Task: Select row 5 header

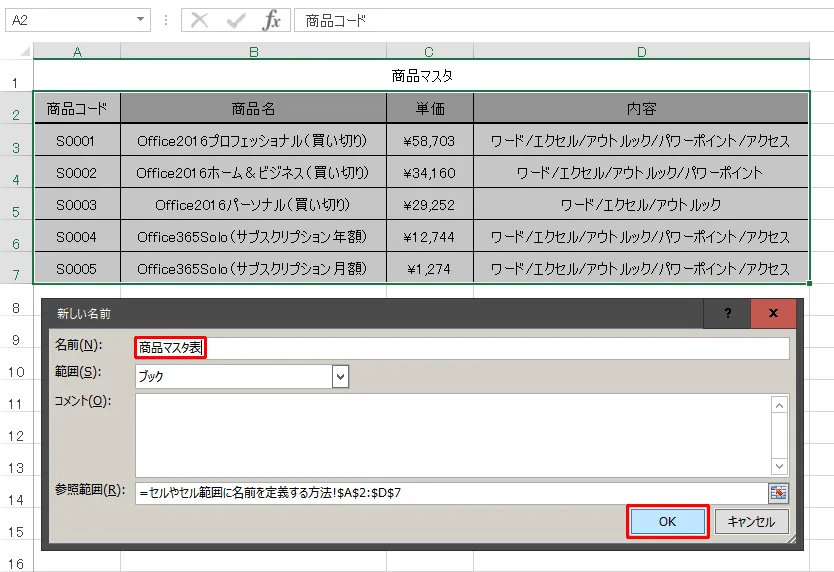Action: (x=16, y=204)
